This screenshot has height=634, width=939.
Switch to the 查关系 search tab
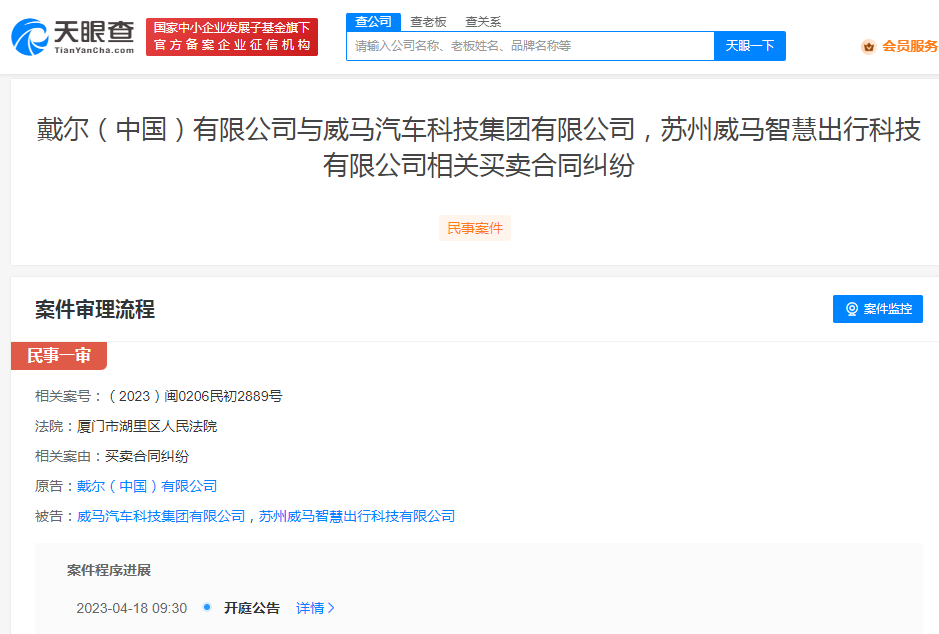point(483,21)
